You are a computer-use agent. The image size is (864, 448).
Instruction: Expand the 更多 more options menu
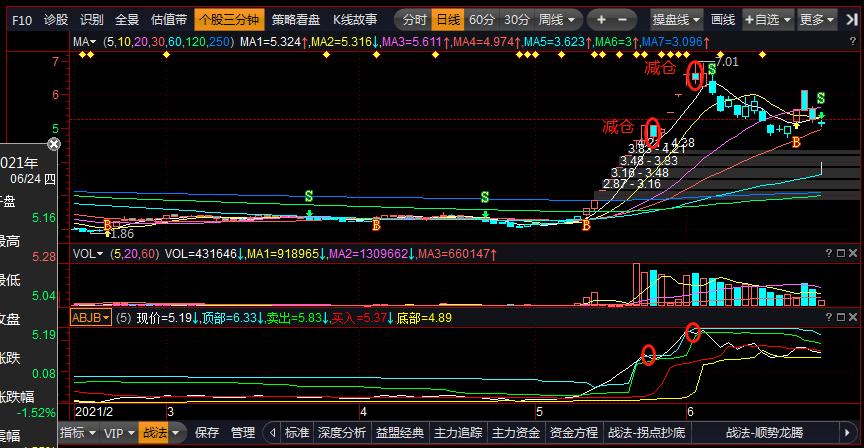(x=817, y=20)
